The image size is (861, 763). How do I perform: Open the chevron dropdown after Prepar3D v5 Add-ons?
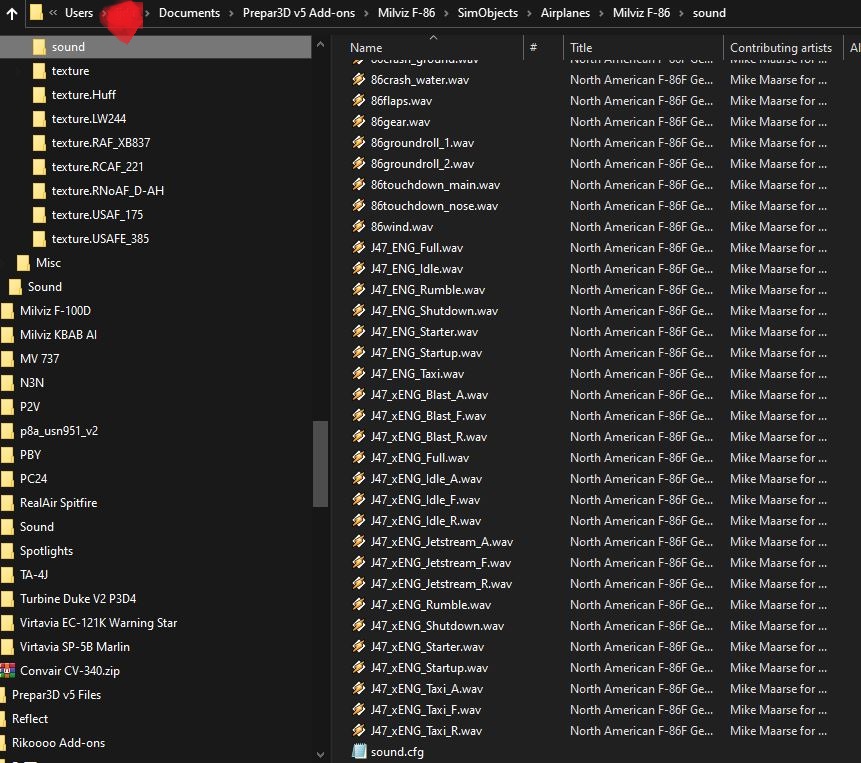pos(366,13)
